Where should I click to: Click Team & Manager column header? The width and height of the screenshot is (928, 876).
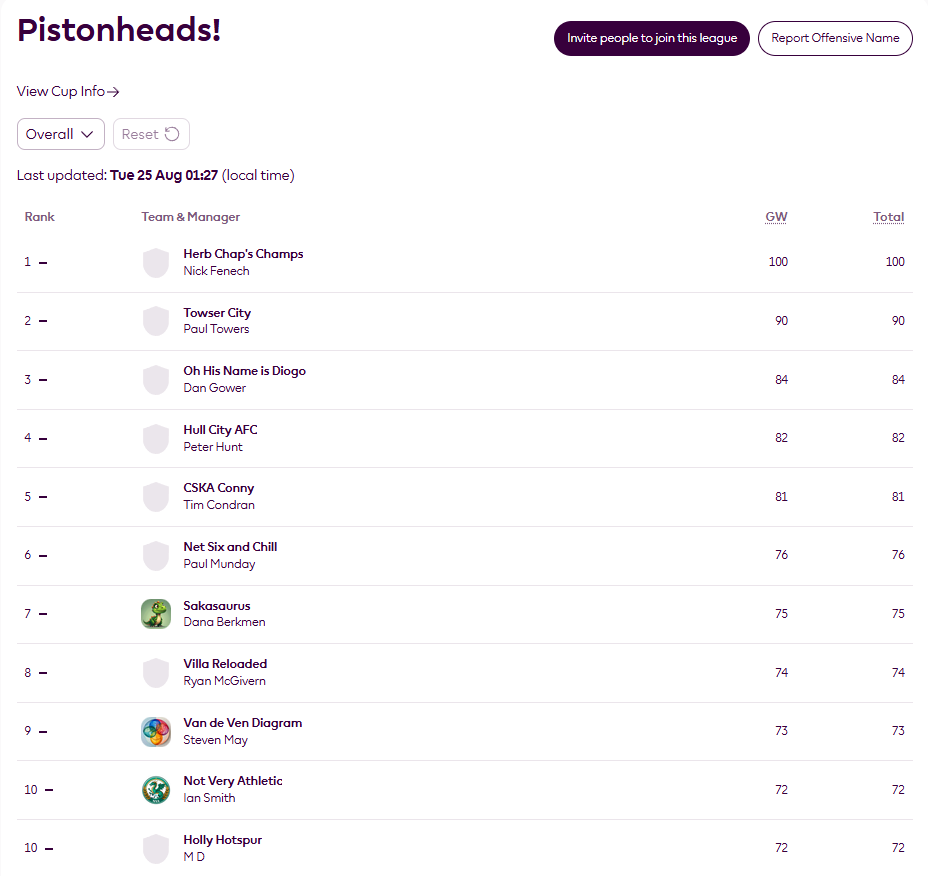click(x=191, y=217)
